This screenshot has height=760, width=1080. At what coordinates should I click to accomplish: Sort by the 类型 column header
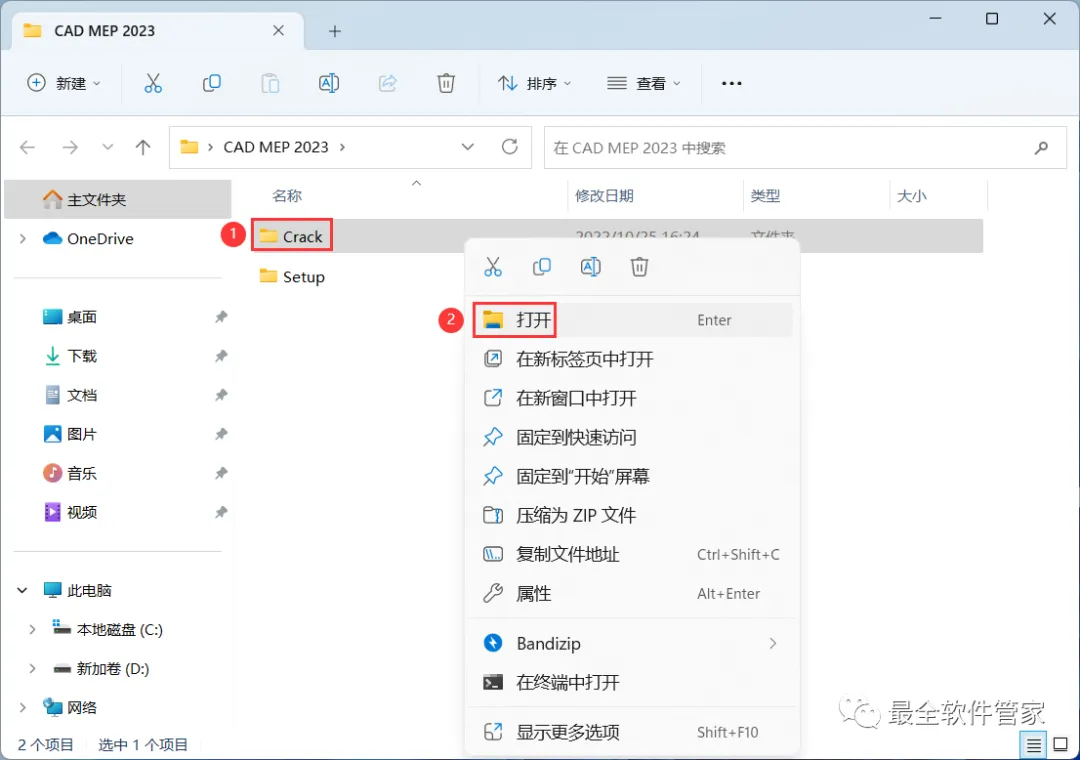pos(765,196)
